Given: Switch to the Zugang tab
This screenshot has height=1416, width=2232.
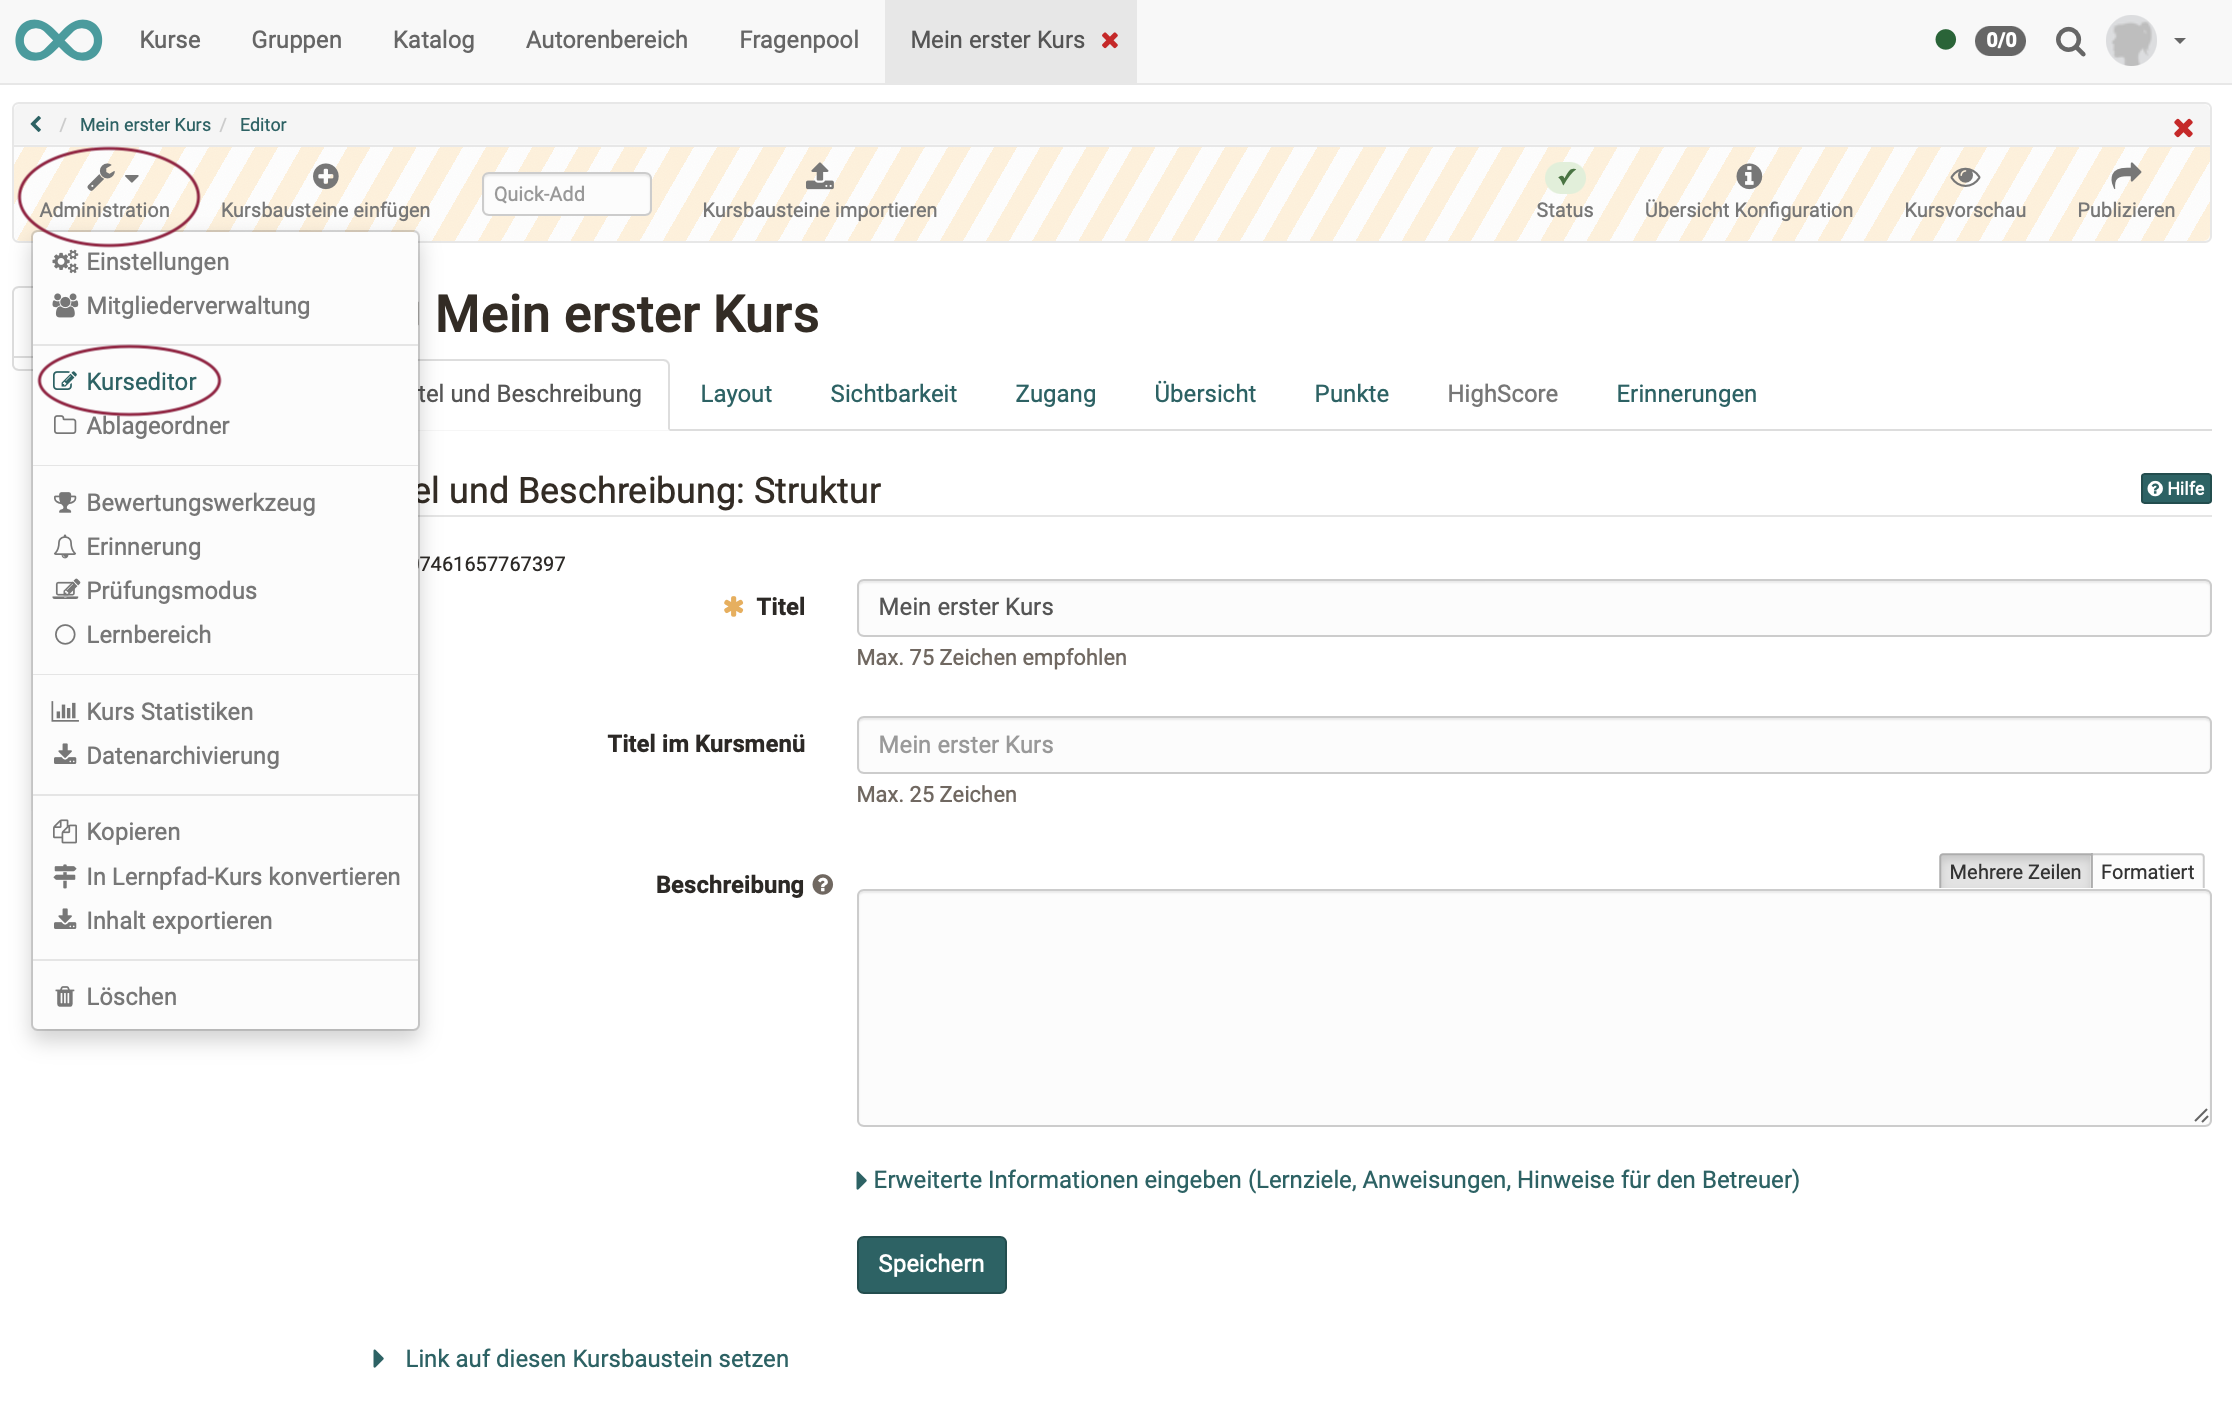Looking at the screenshot, I should tap(1055, 394).
